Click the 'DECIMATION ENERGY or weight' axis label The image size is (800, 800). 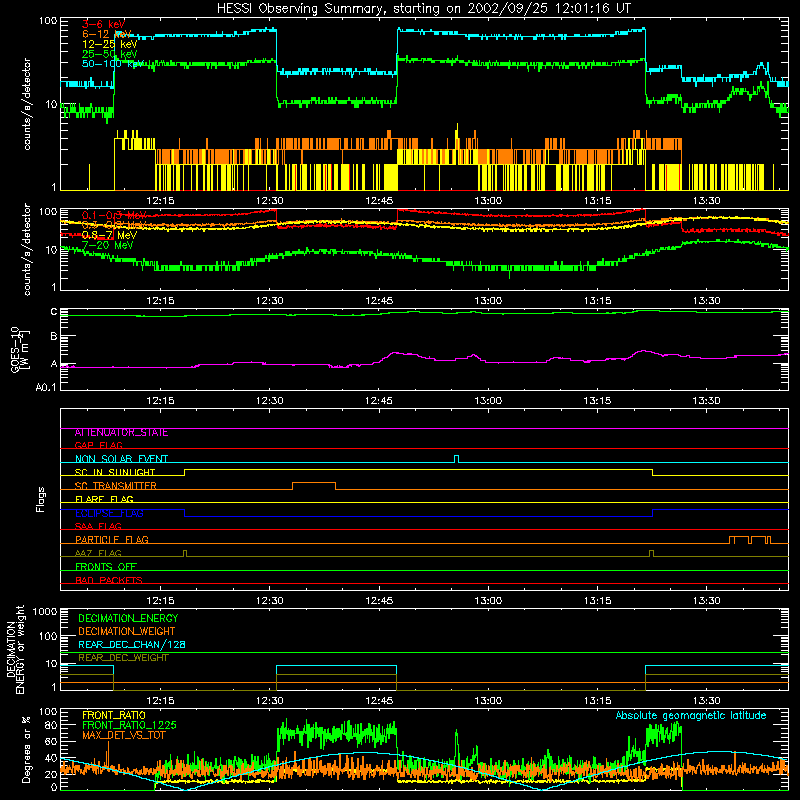point(15,650)
